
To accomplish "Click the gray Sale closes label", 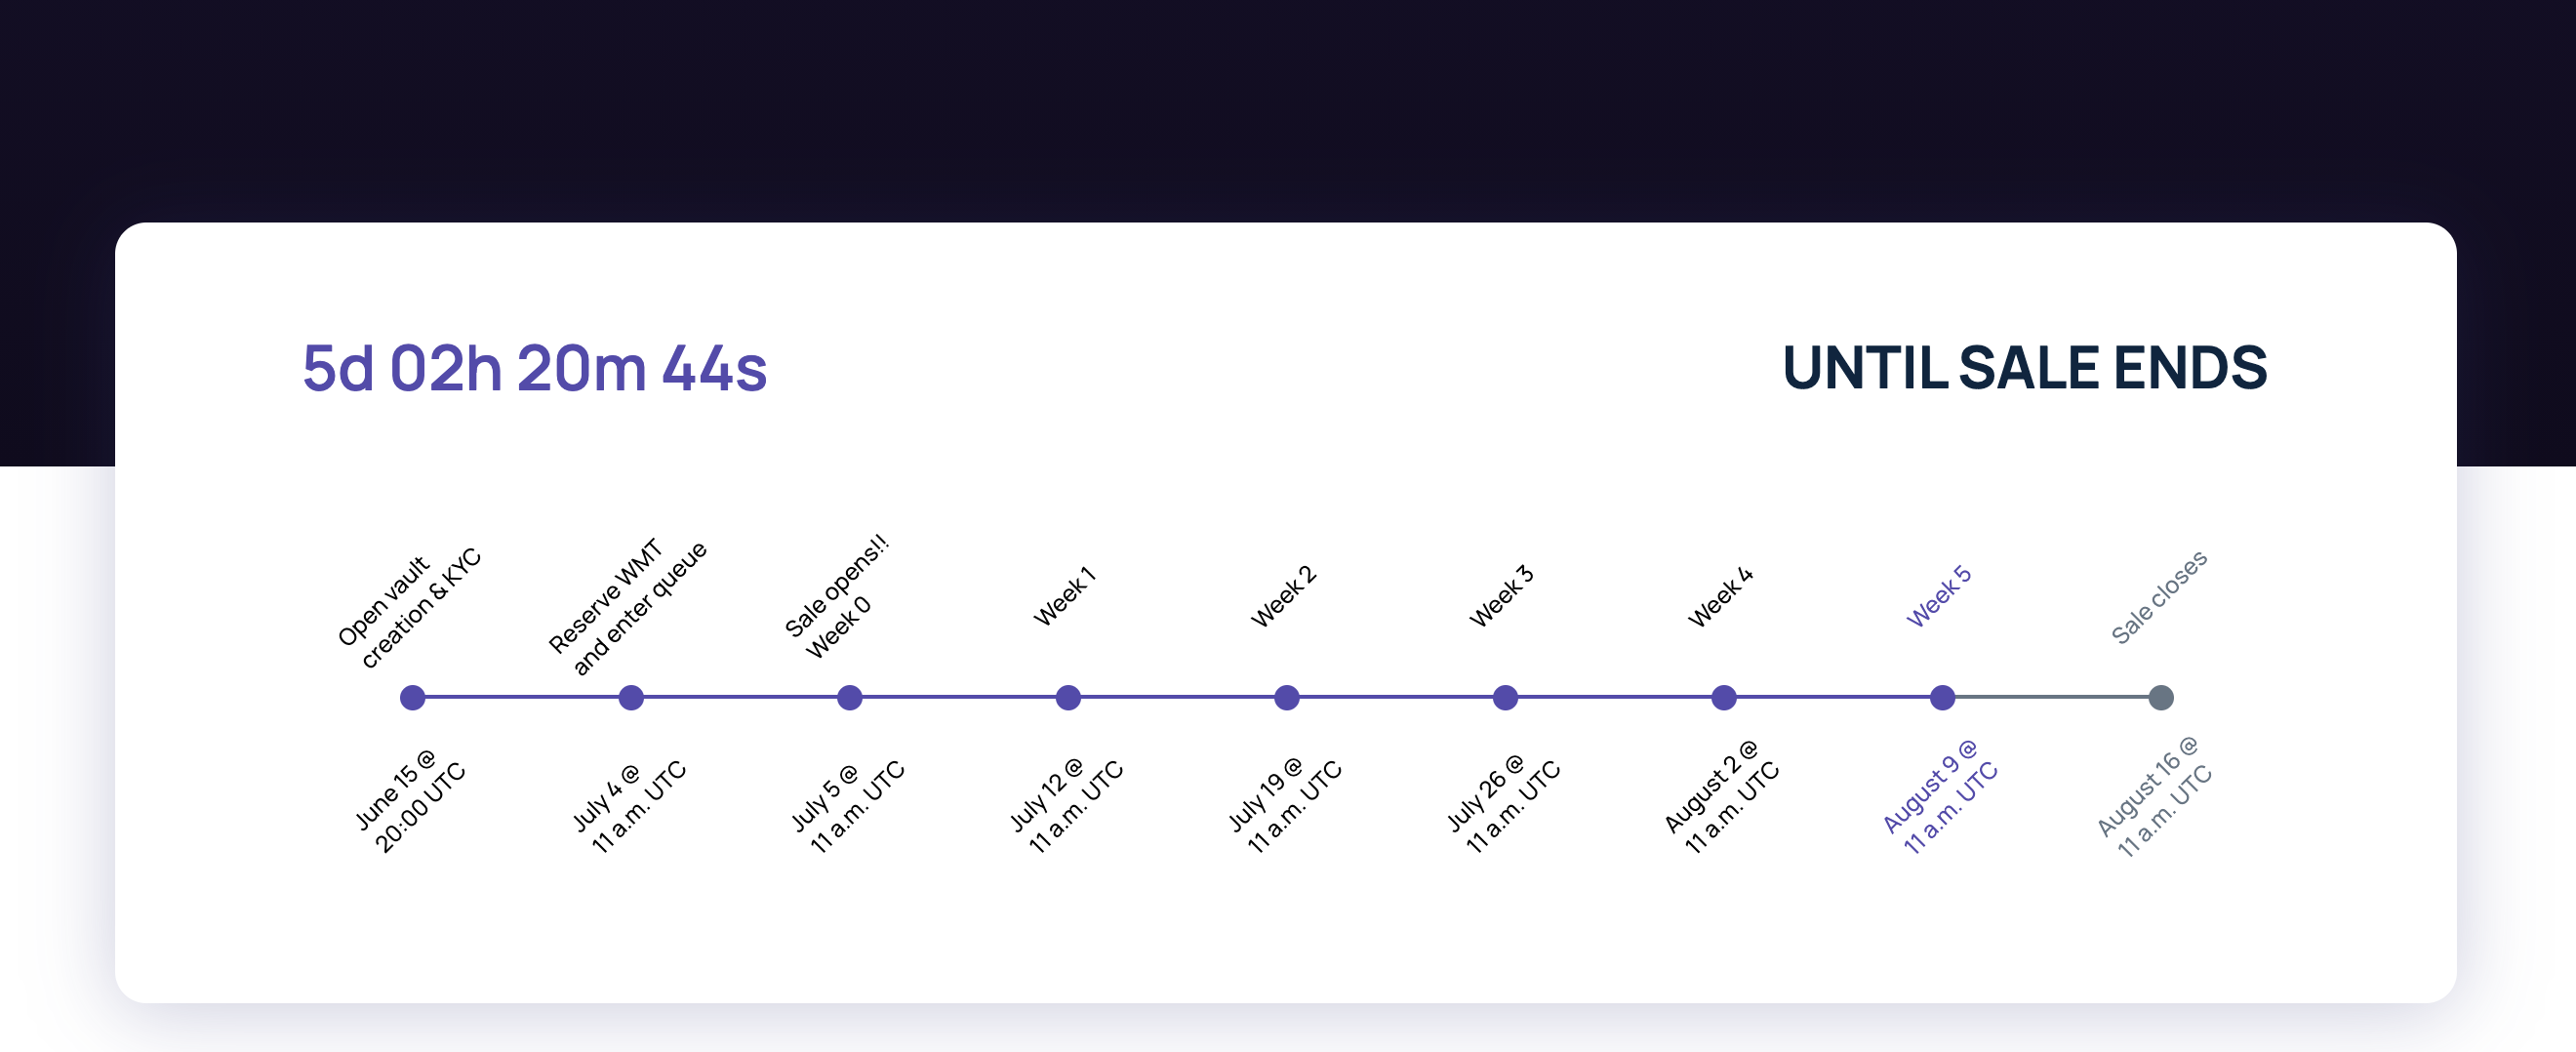I will point(2158,597).
